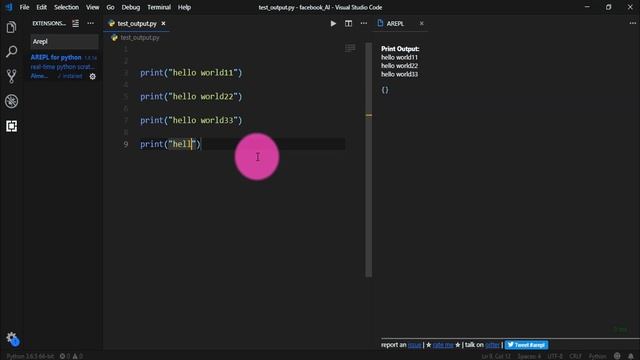Click line number 9 in gutter
The image size is (640, 360).
(126, 144)
